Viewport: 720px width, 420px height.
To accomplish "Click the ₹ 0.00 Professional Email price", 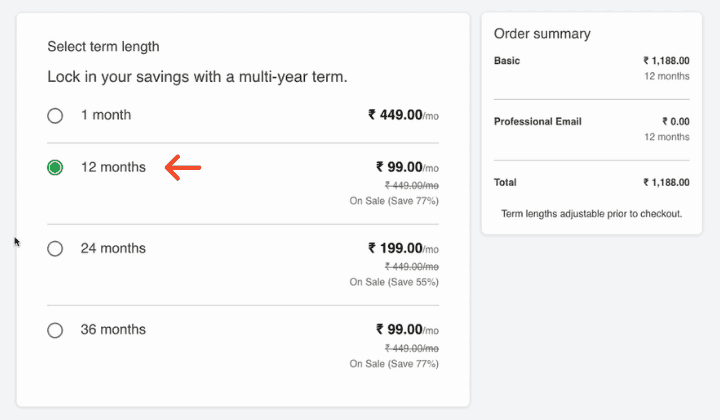I will (x=674, y=122).
